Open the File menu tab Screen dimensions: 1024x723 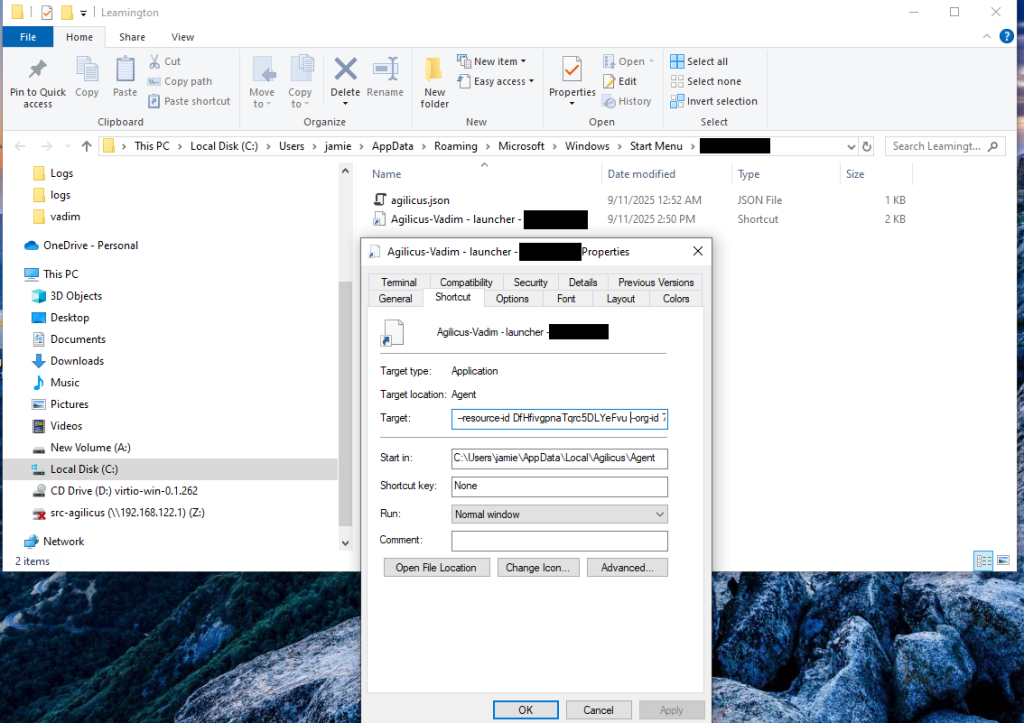28,37
